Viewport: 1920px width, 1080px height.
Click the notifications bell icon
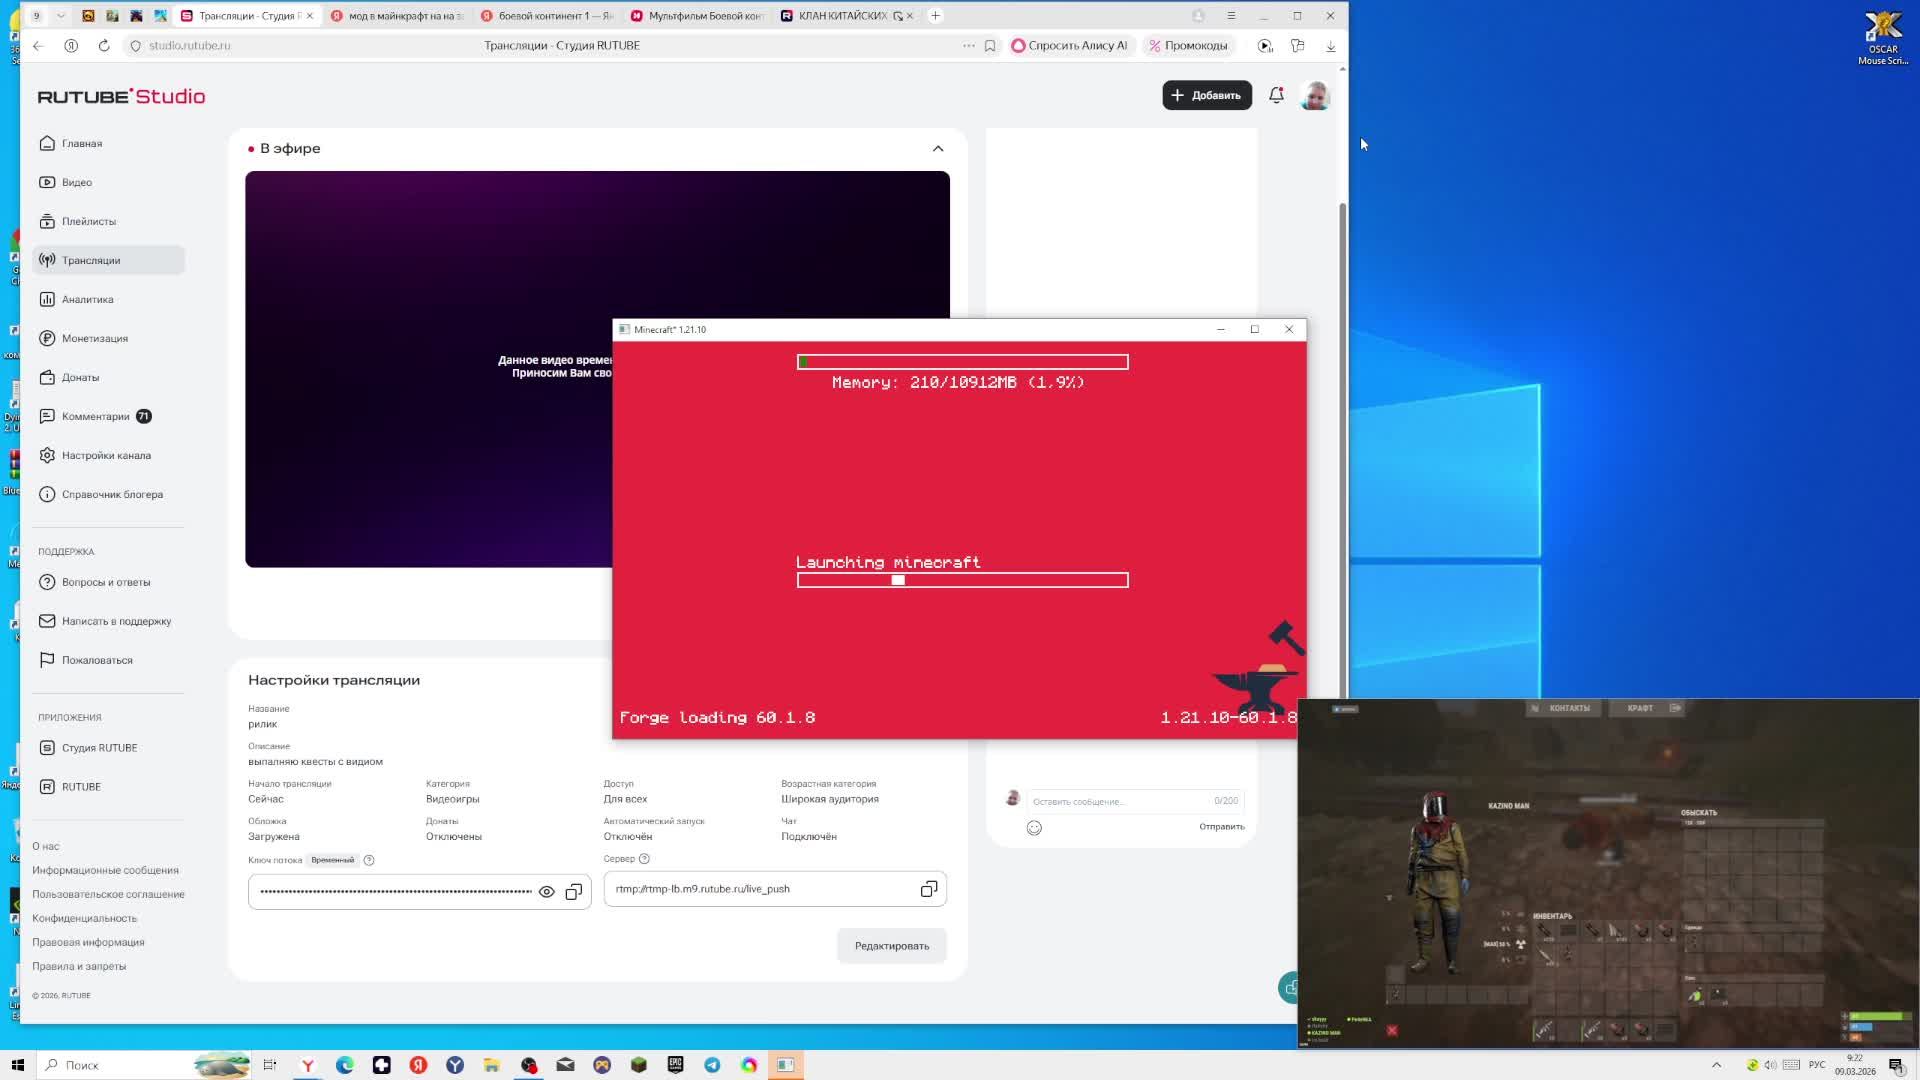pos(1276,95)
